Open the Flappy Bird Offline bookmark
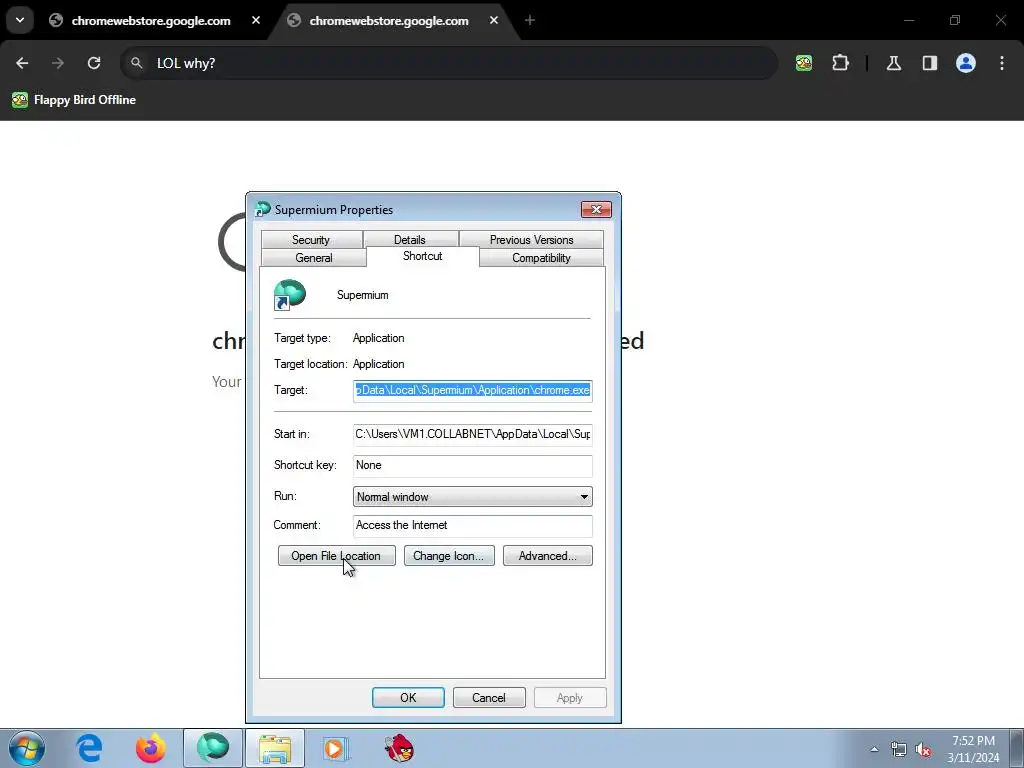The image size is (1024, 768). tap(74, 100)
